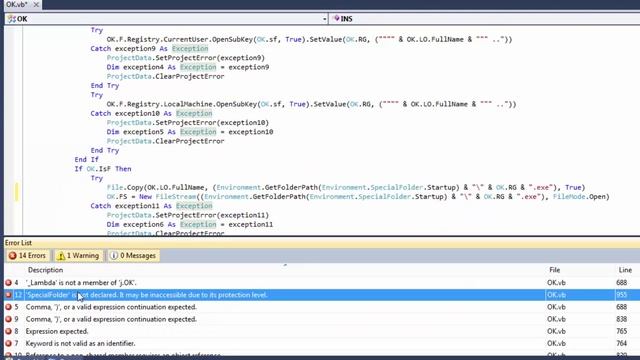Open the INS member dropdown
This screenshot has height=360, width=640.
[x=485, y=19]
